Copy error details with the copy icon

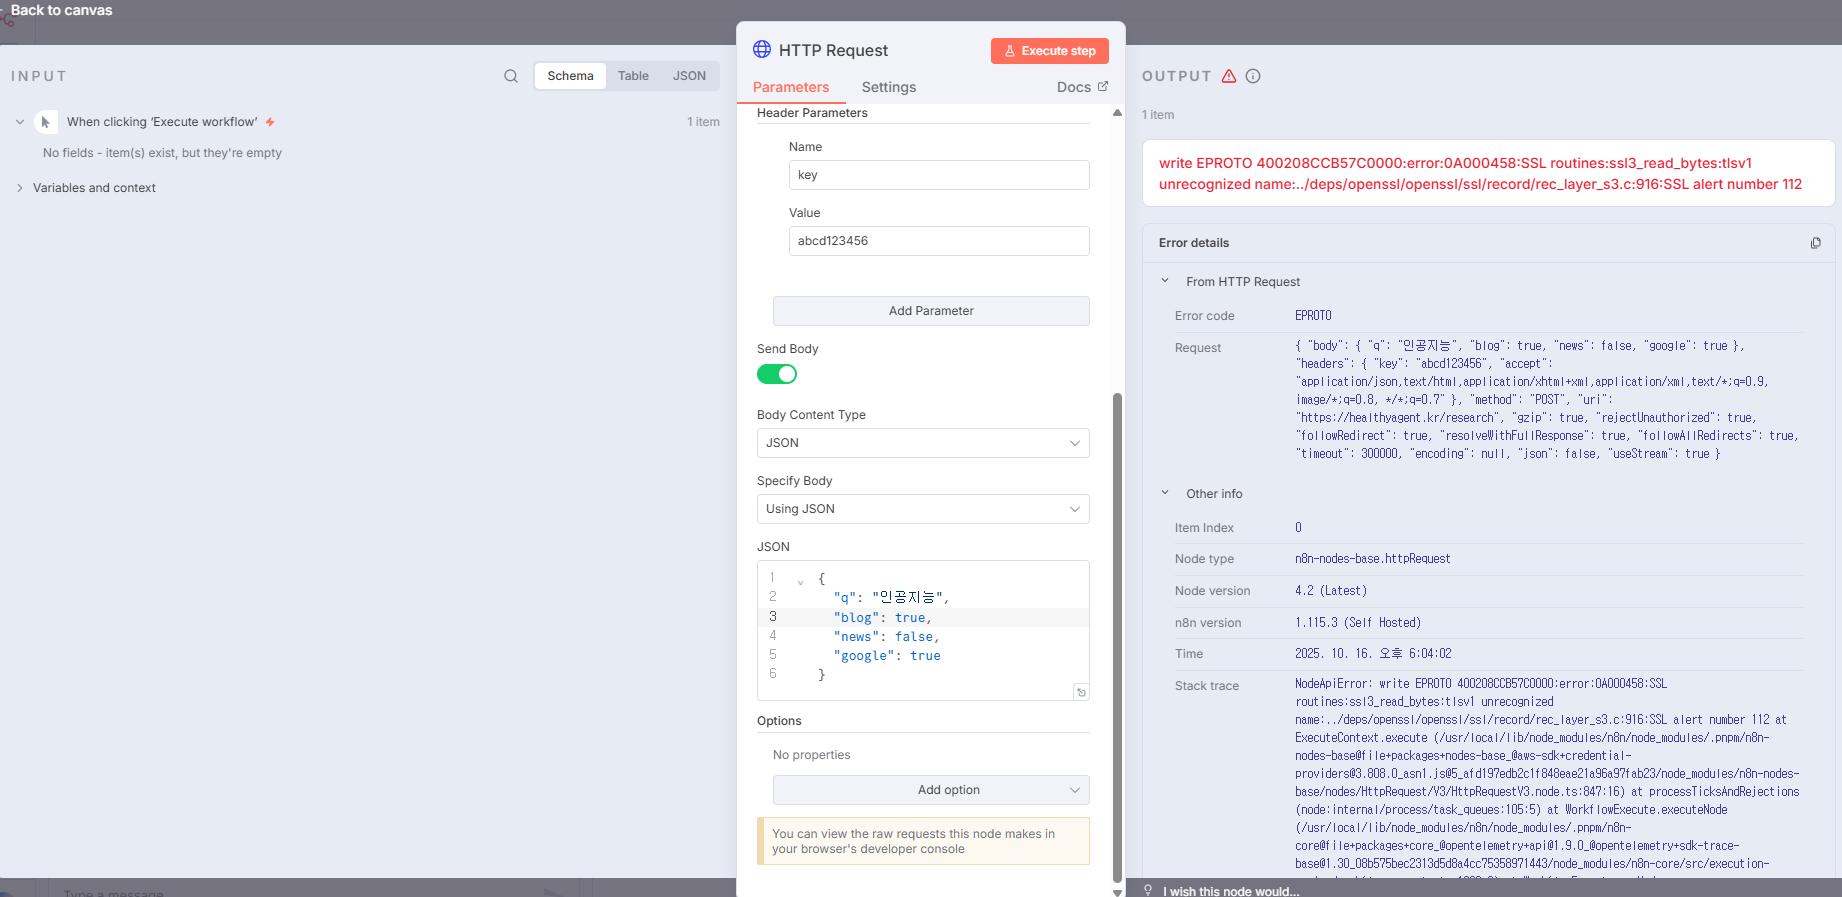click(x=1816, y=243)
